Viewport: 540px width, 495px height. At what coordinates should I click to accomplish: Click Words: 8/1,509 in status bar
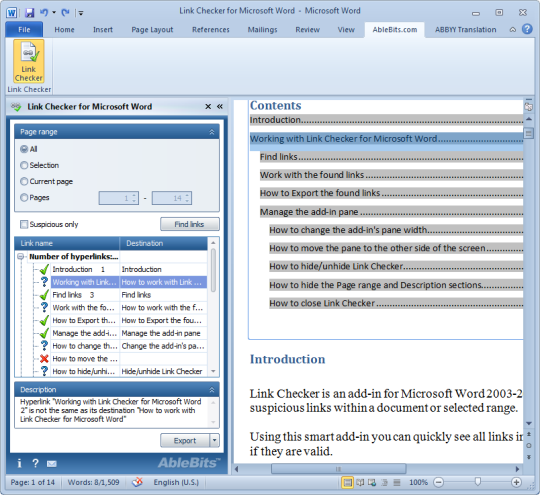pyautogui.click(x=93, y=482)
